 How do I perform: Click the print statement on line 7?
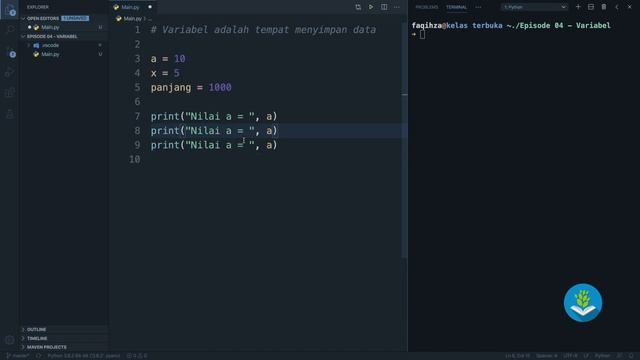pyautogui.click(x=214, y=116)
